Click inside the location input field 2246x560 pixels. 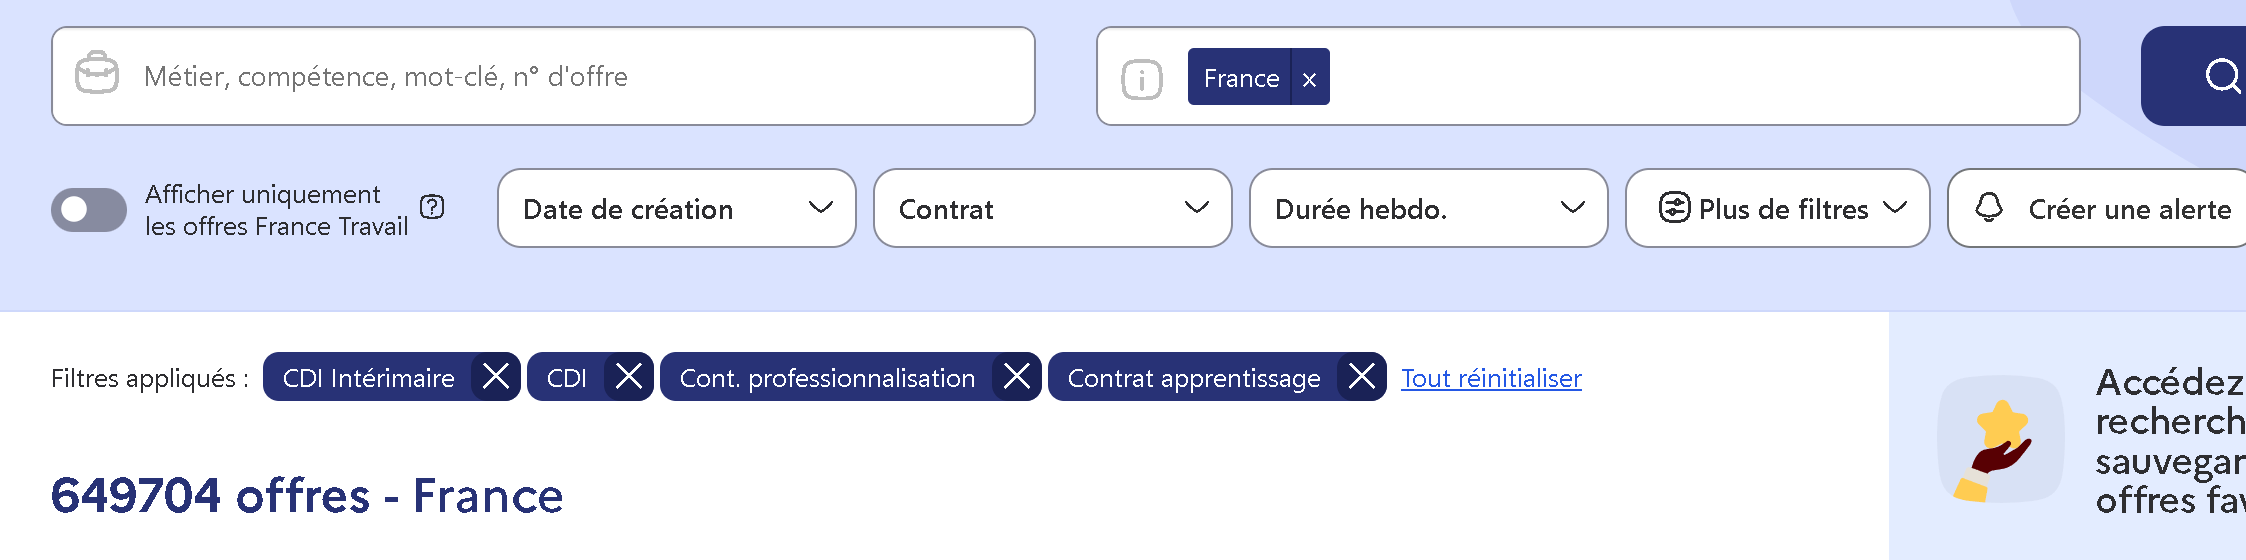1700,76
